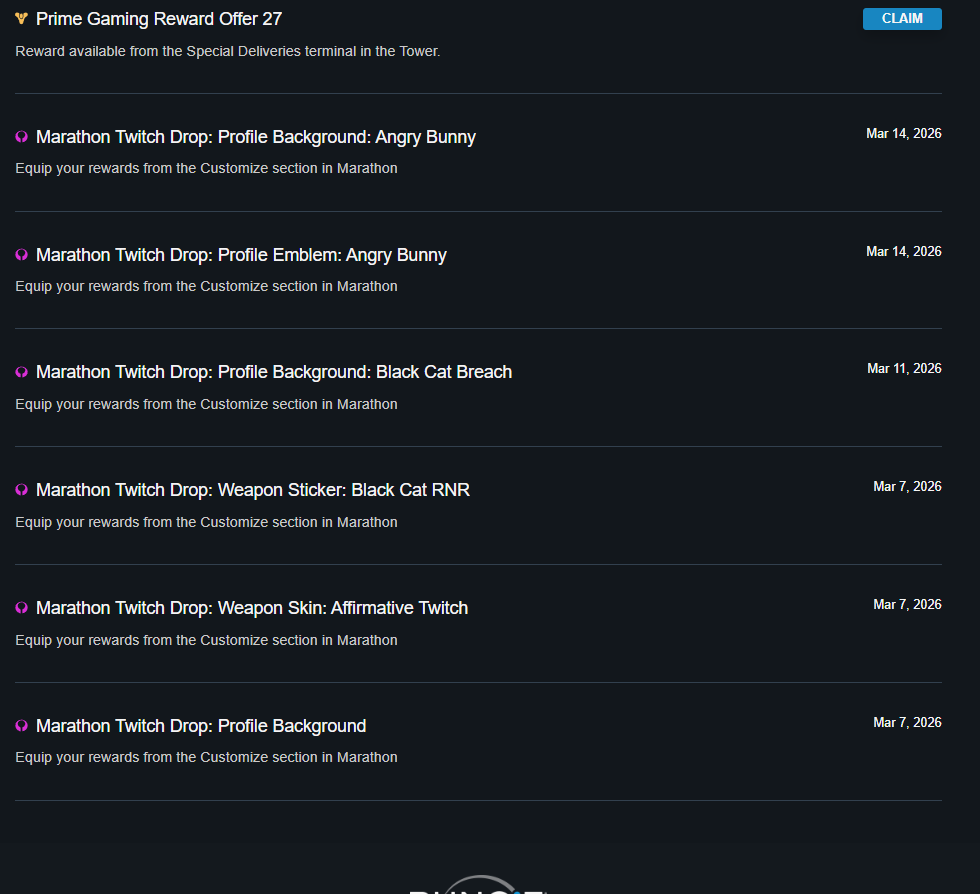The image size is (980, 894).
Task: Select the Profile Emblem: Angry Bunny title
Action: [241, 255]
